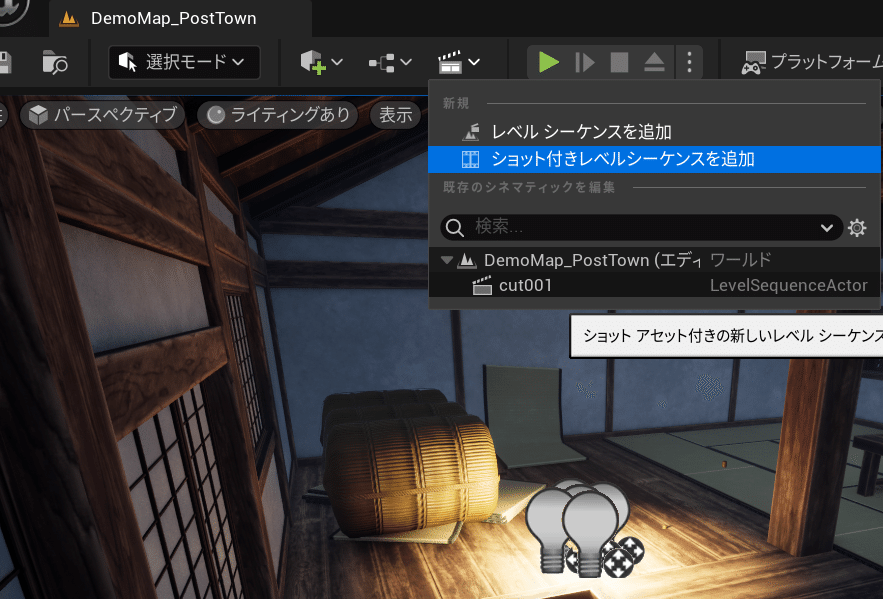The height and width of the screenshot is (599, 883).
Task: Open the 選択モード dropdown
Action: pos(184,62)
